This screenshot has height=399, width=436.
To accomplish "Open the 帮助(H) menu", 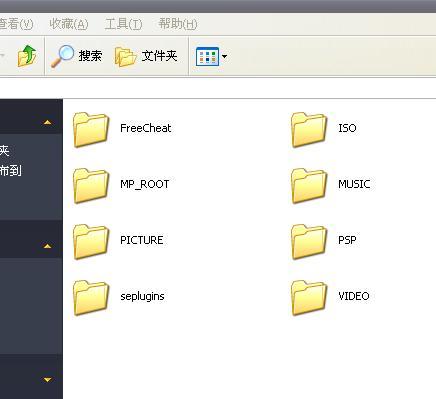I will pyautogui.click(x=178, y=24).
